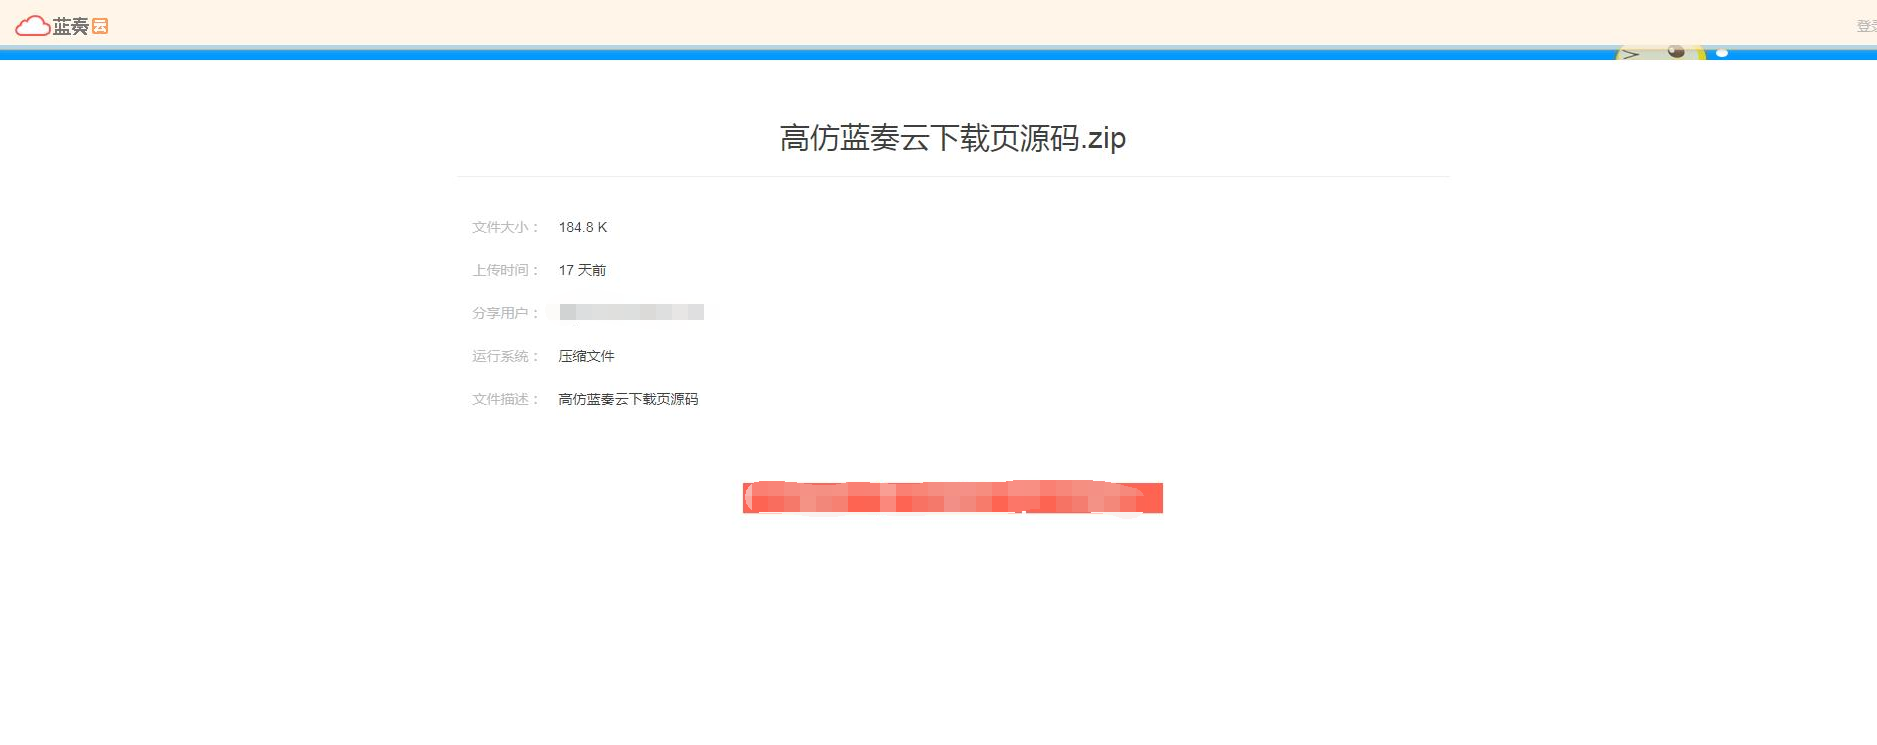The image size is (1877, 745).
Task: Click the 蓝奏 logo text
Action: click(x=71, y=27)
